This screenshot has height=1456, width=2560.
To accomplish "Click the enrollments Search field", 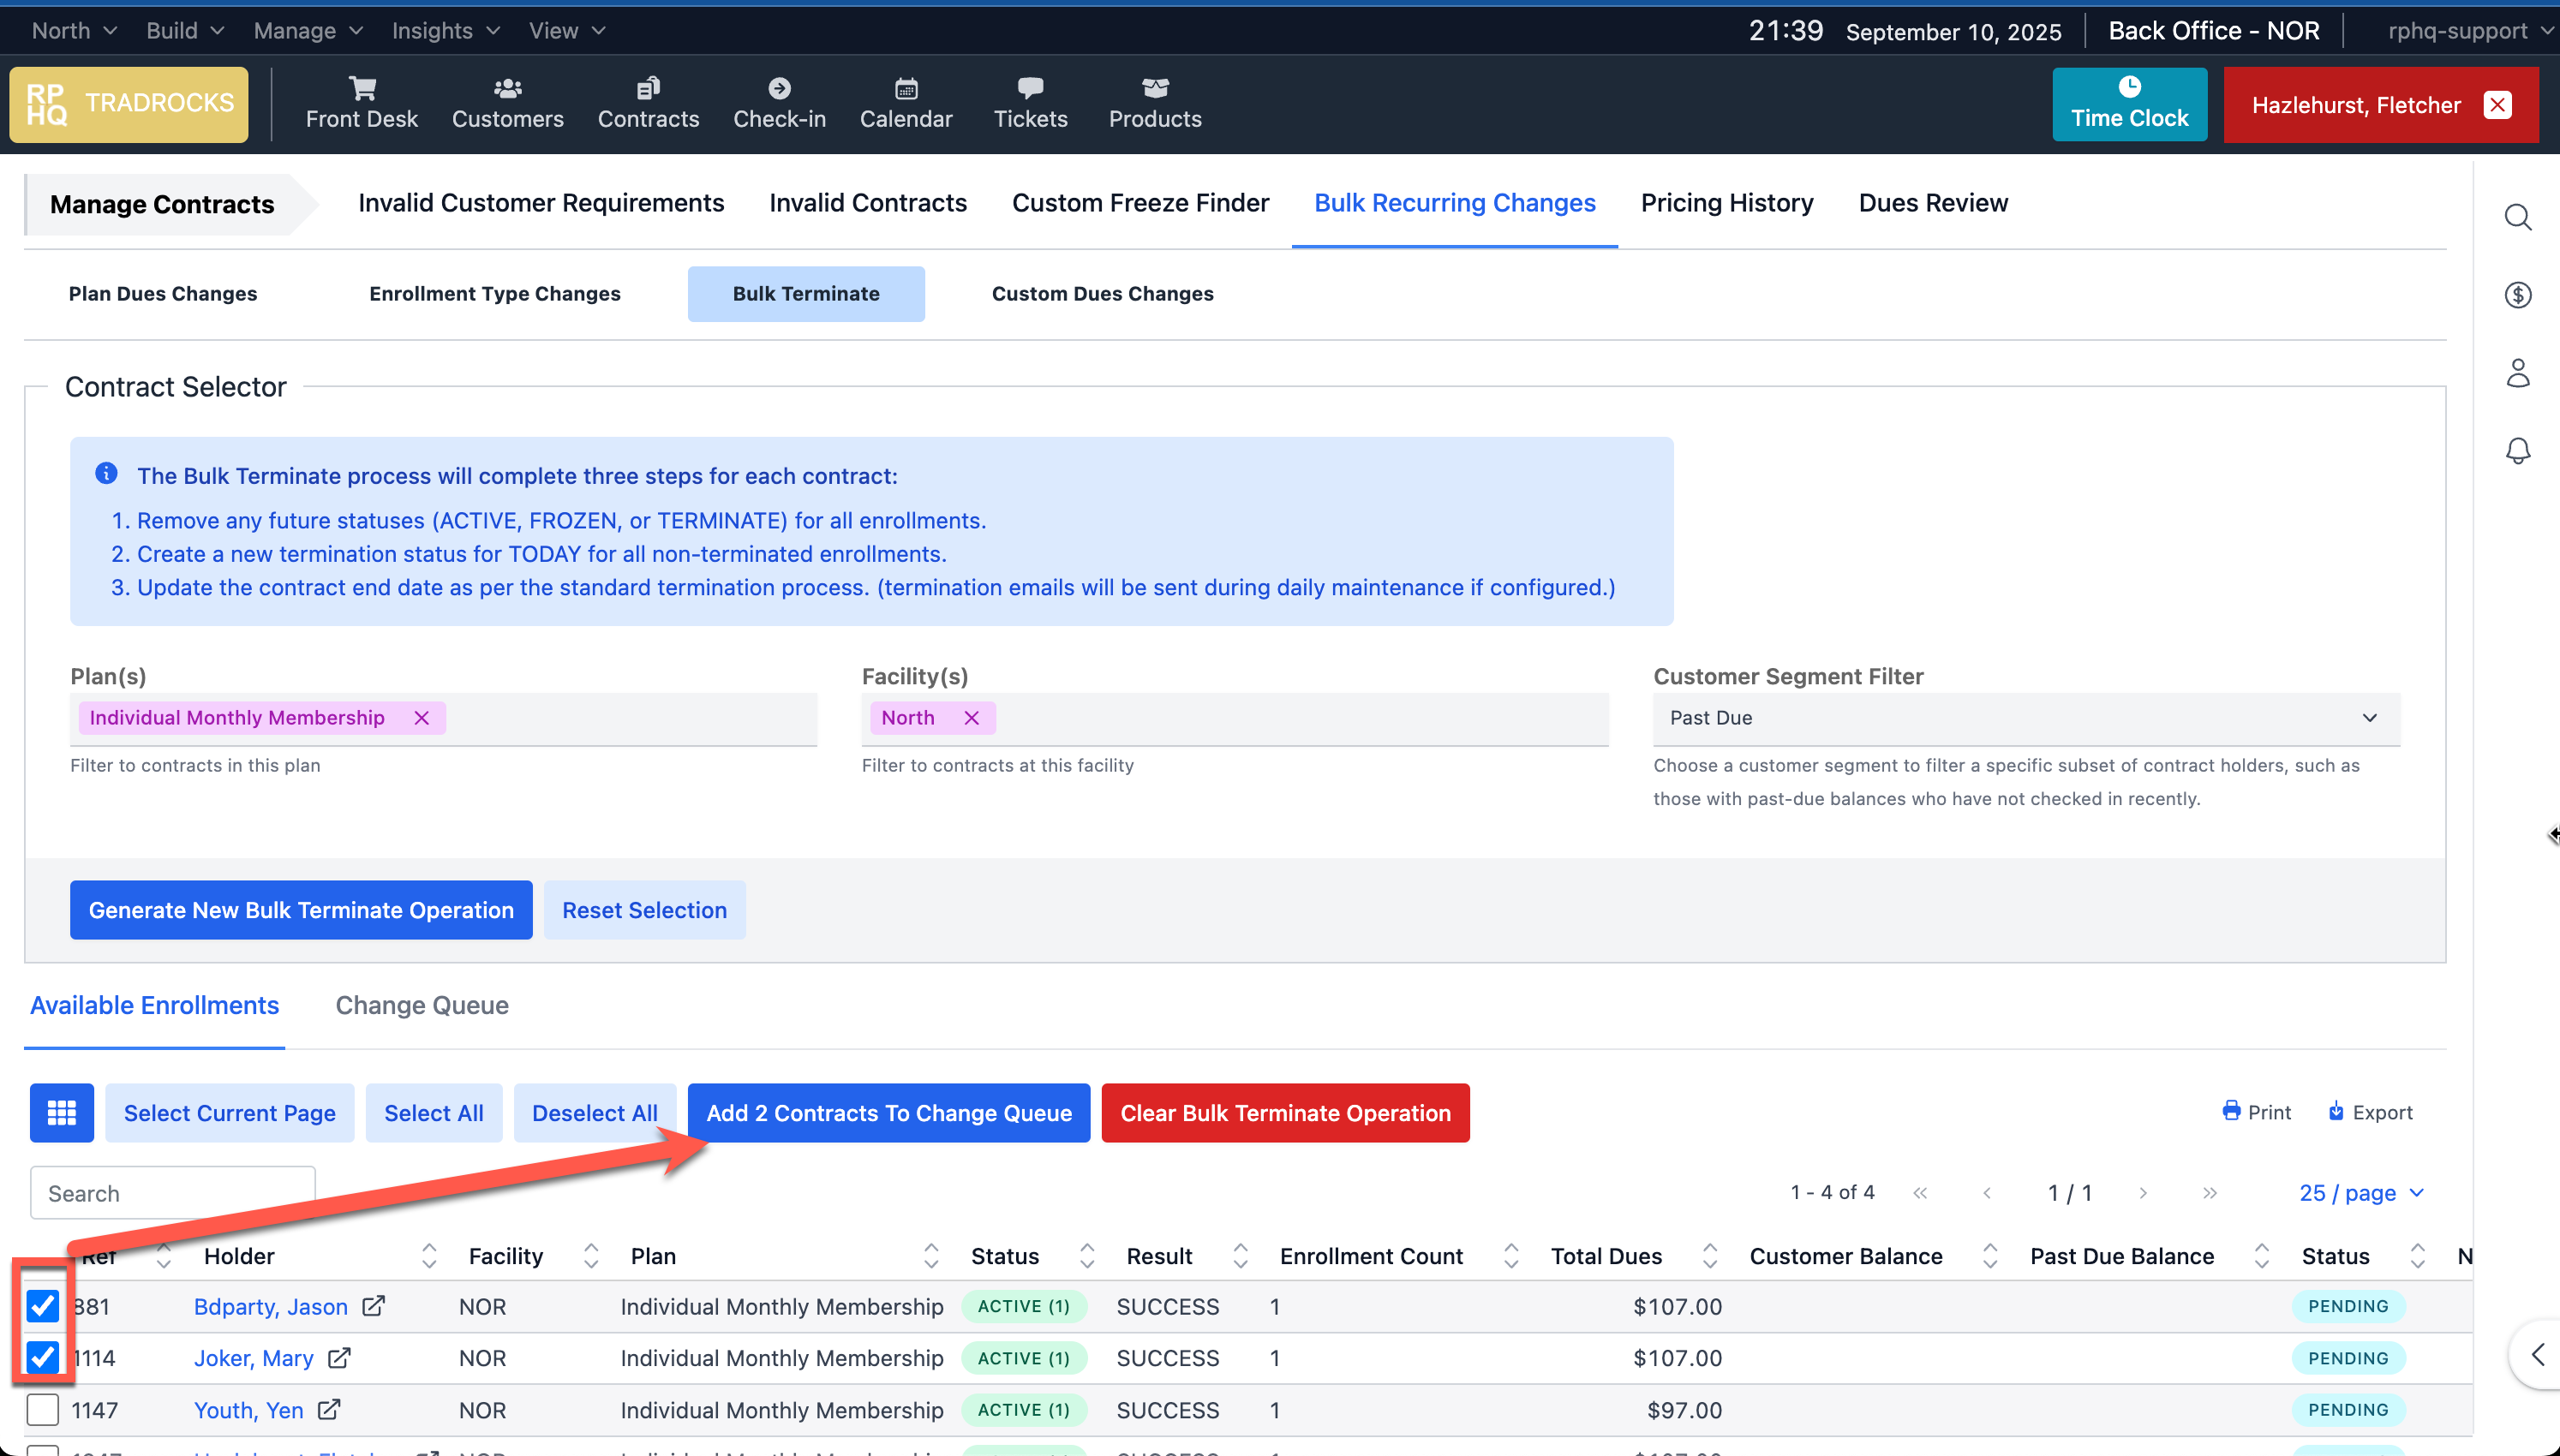I will point(172,1193).
